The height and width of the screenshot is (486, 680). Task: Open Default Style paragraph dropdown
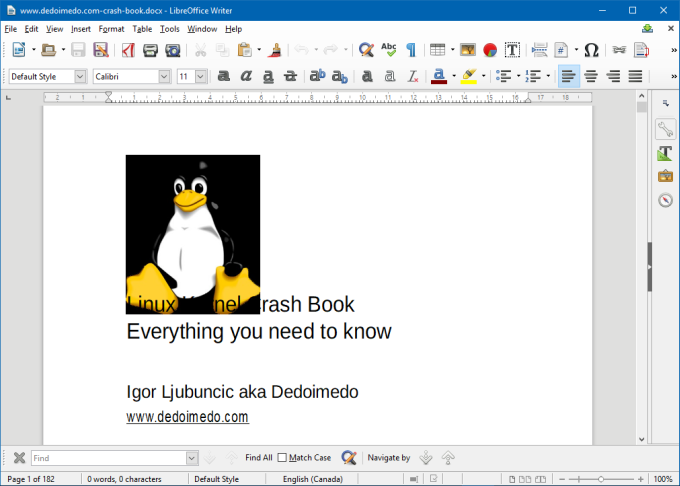click(x=80, y=77)
